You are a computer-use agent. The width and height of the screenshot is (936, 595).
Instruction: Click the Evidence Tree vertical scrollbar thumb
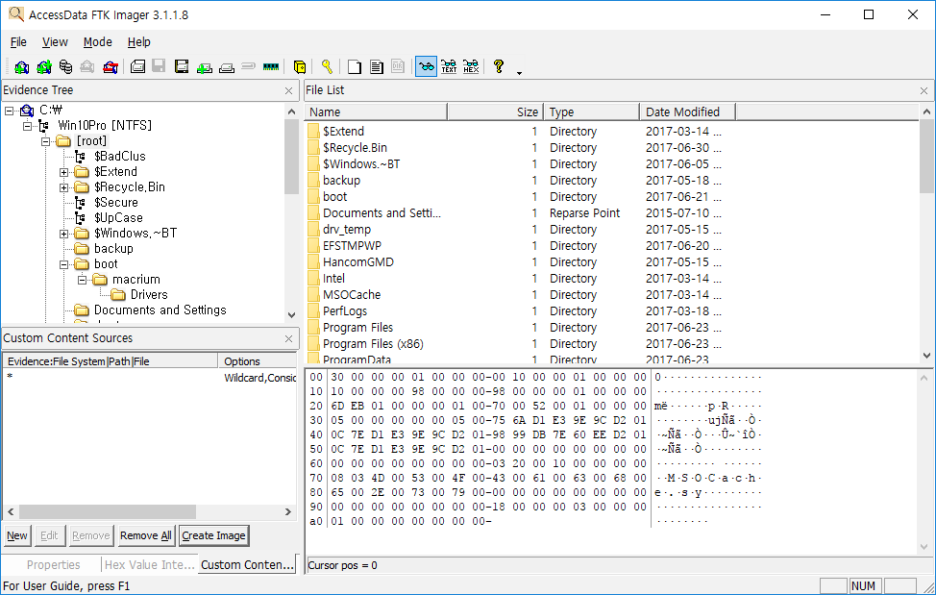click(x=291, y=156)
